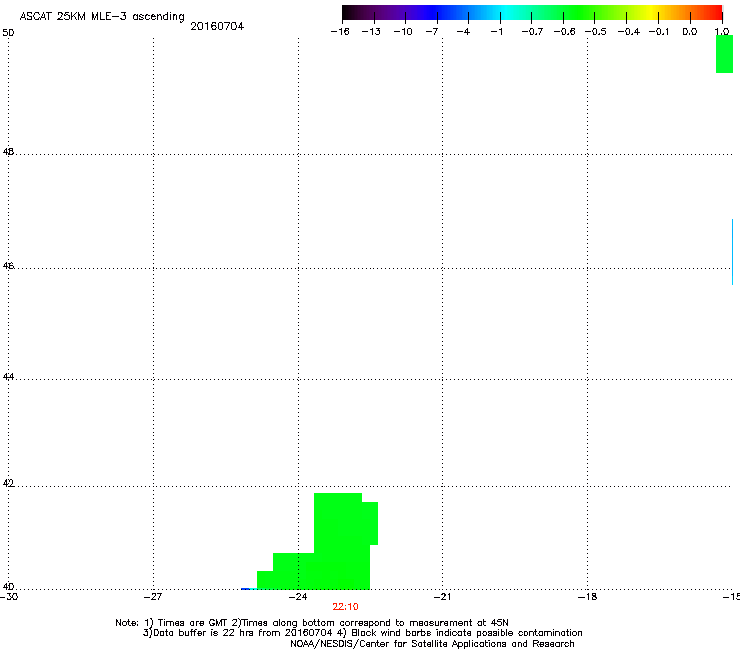The height and width of the screenshot is (650, 740).
Task: Click the note line about Data buffer 22 hrs
Action: point(362,633)
